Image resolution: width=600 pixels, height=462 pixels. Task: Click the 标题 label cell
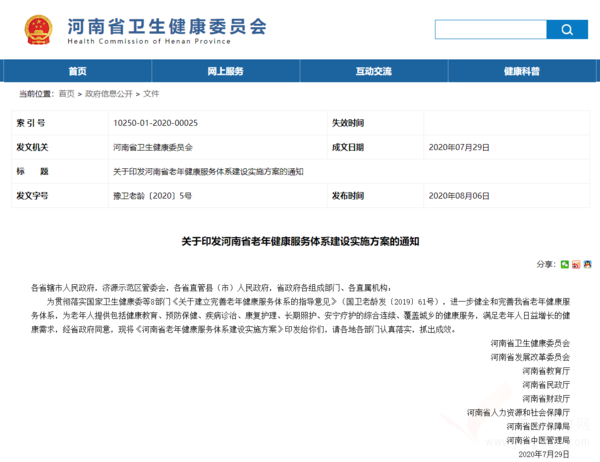(60, 171)
